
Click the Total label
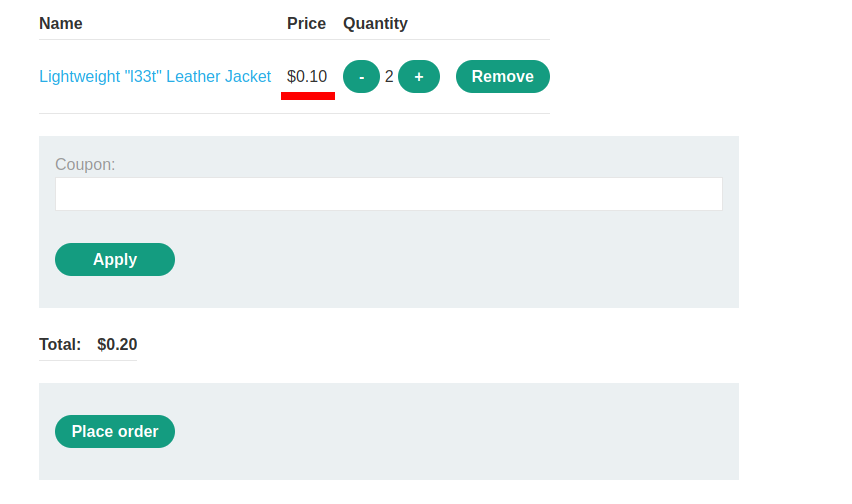tap(60, 345)
